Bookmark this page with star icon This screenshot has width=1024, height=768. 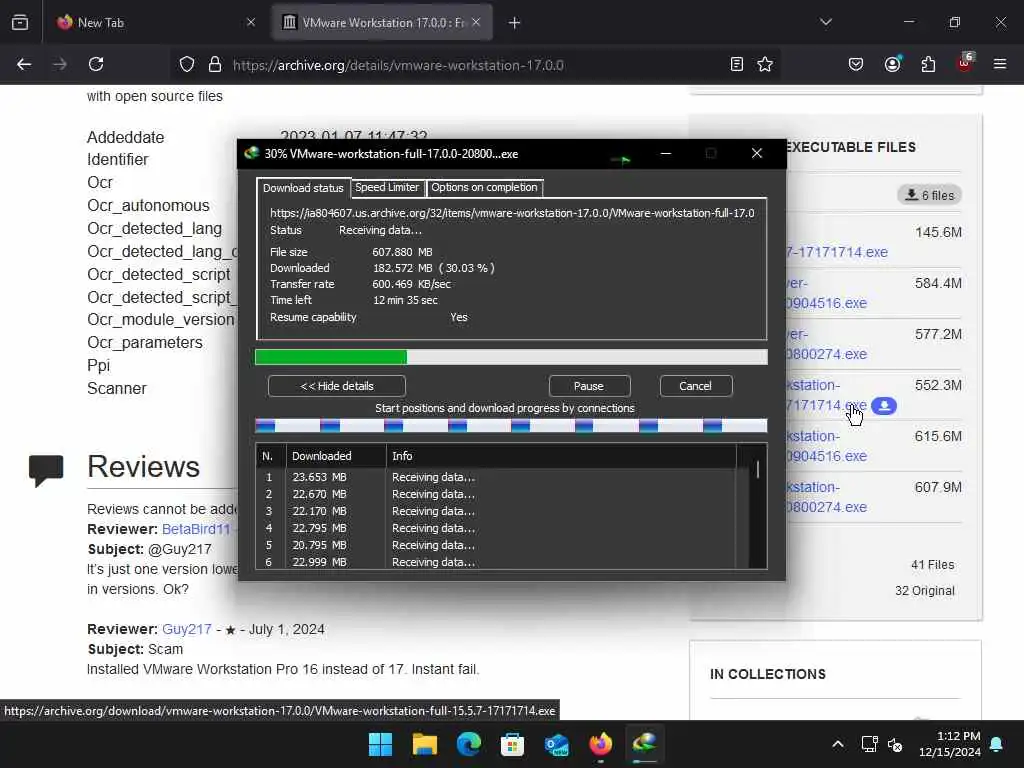click(765, 65)
